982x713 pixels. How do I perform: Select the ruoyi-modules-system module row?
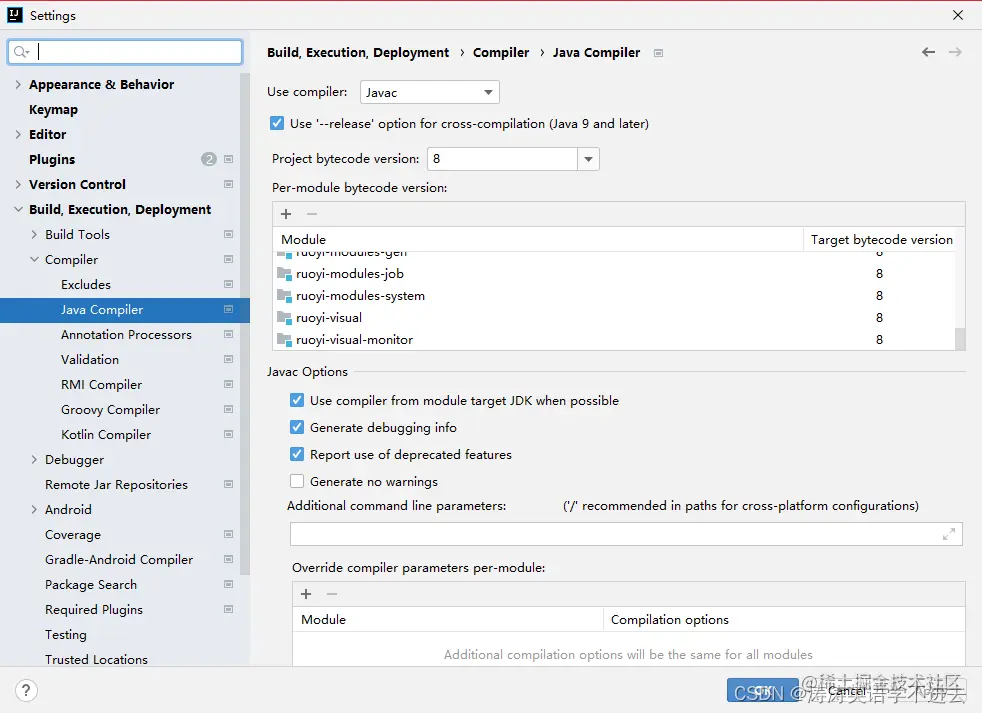614,296
